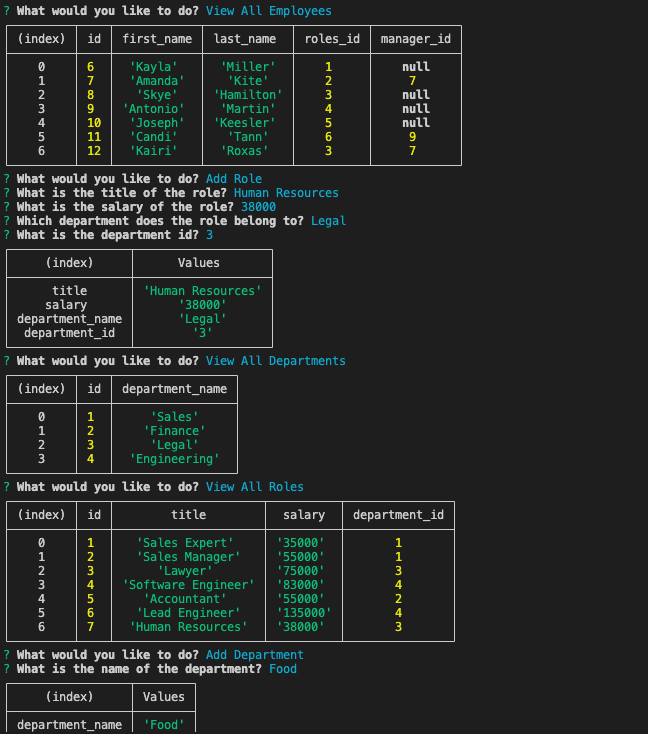
Task: Select the 'Joseph' first name cell
Action: coord(157,123)
